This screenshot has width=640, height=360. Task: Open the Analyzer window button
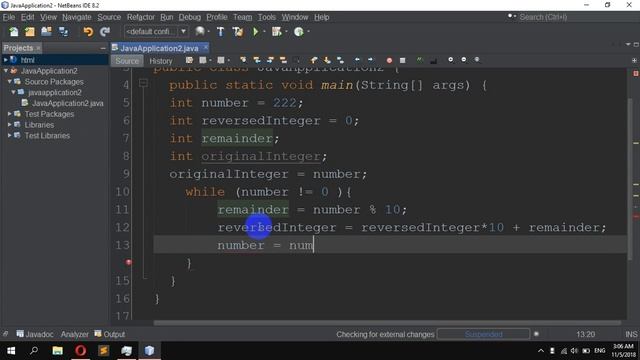tap(74, 334)
